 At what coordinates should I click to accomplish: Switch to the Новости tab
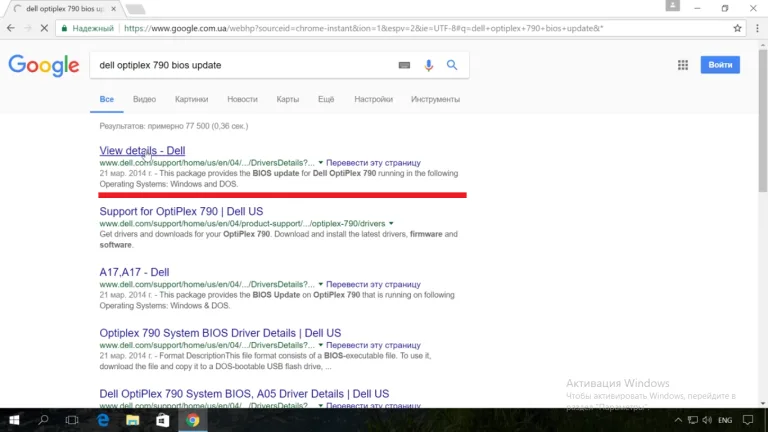coord(242,99)
